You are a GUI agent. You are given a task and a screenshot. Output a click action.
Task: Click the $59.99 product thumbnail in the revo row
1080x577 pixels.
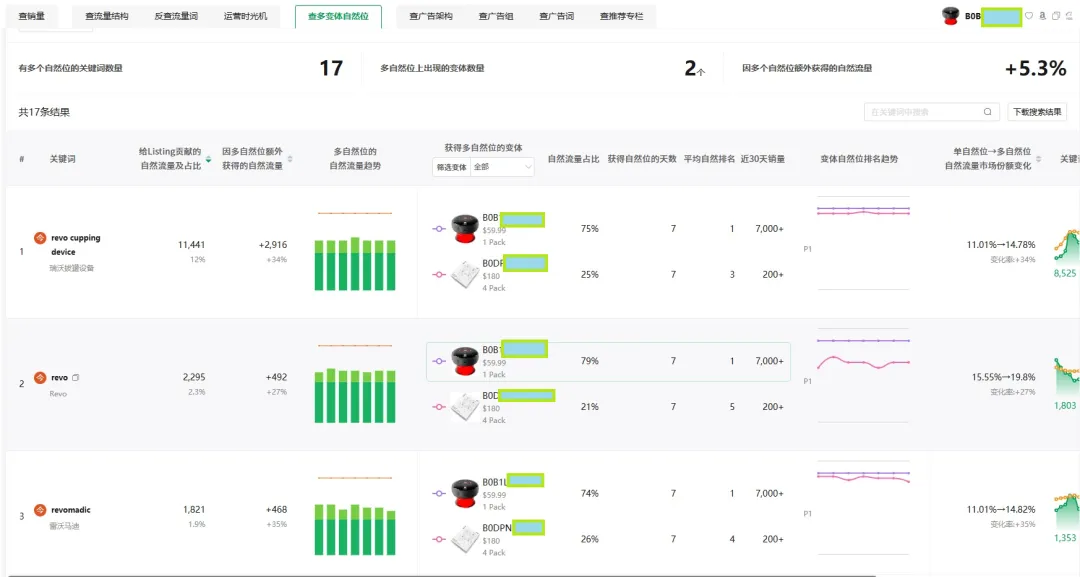coord(465,361)
